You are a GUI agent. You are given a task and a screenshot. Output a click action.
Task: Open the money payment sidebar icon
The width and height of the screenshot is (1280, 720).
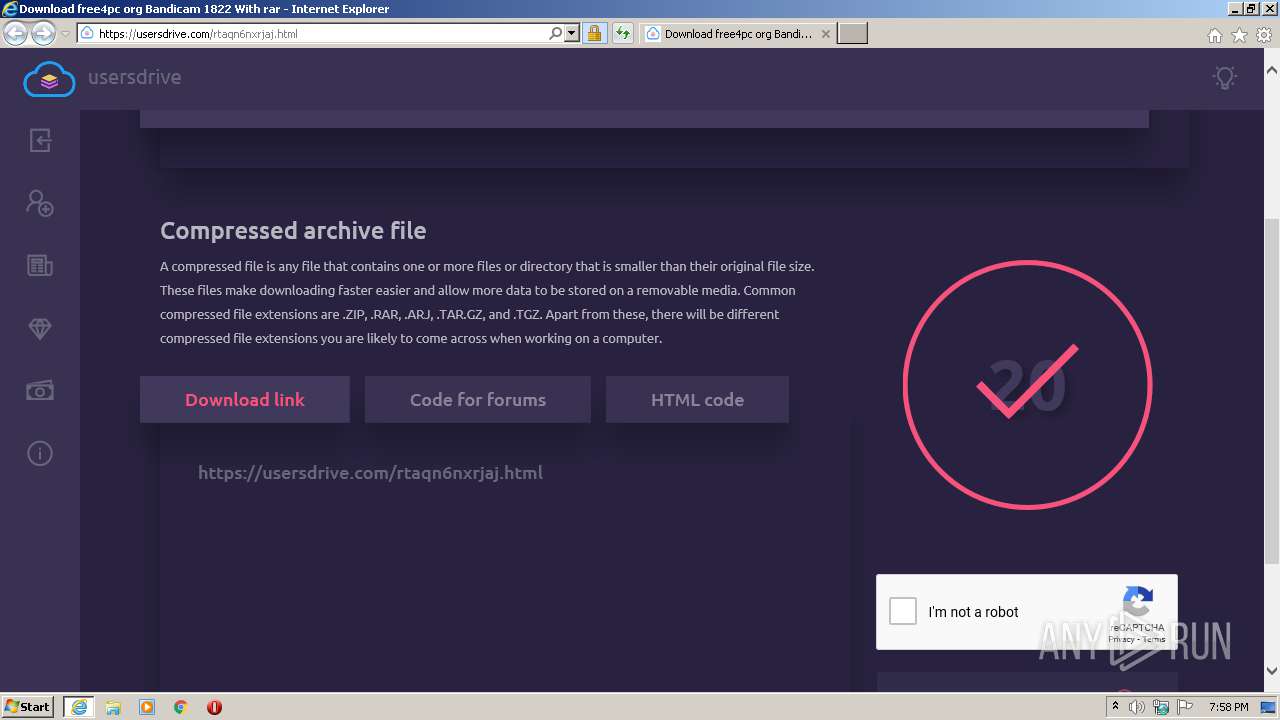click(x=40, y=391)
